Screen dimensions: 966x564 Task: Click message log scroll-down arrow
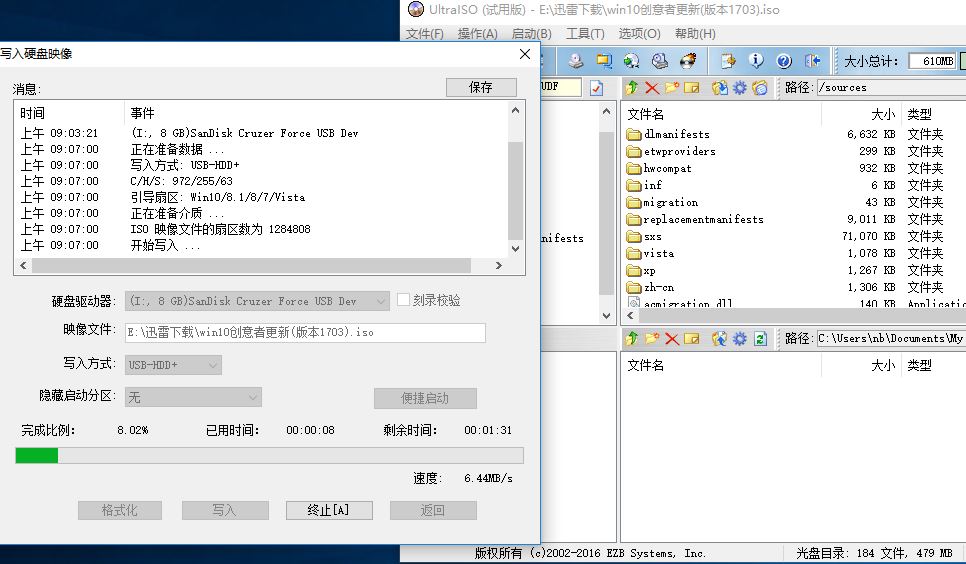[515, 249]
